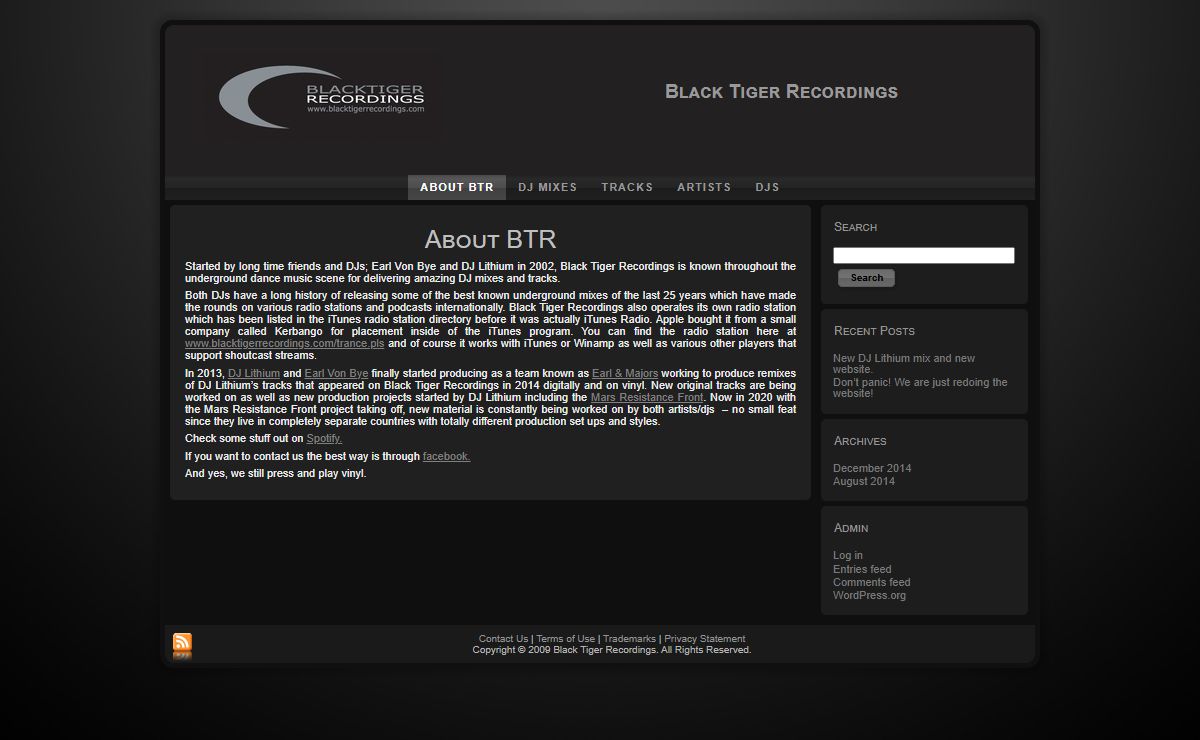This screenshot has height=740, width=1200.
Task: Focus the sidebar search input field
Action: (x=924, y=256)
